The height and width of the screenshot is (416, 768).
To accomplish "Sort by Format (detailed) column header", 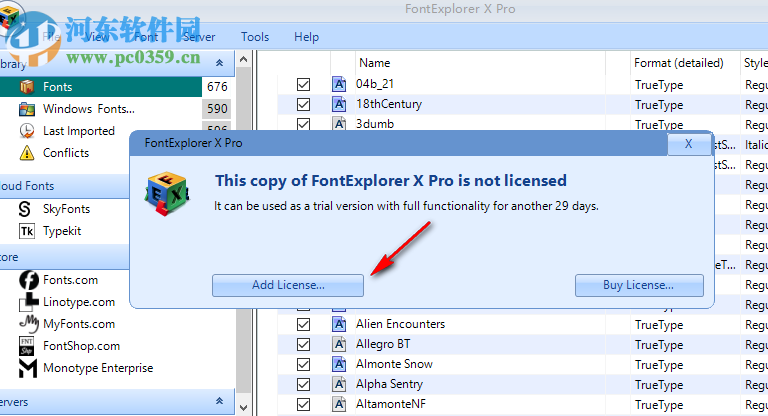I will (679, 63).
